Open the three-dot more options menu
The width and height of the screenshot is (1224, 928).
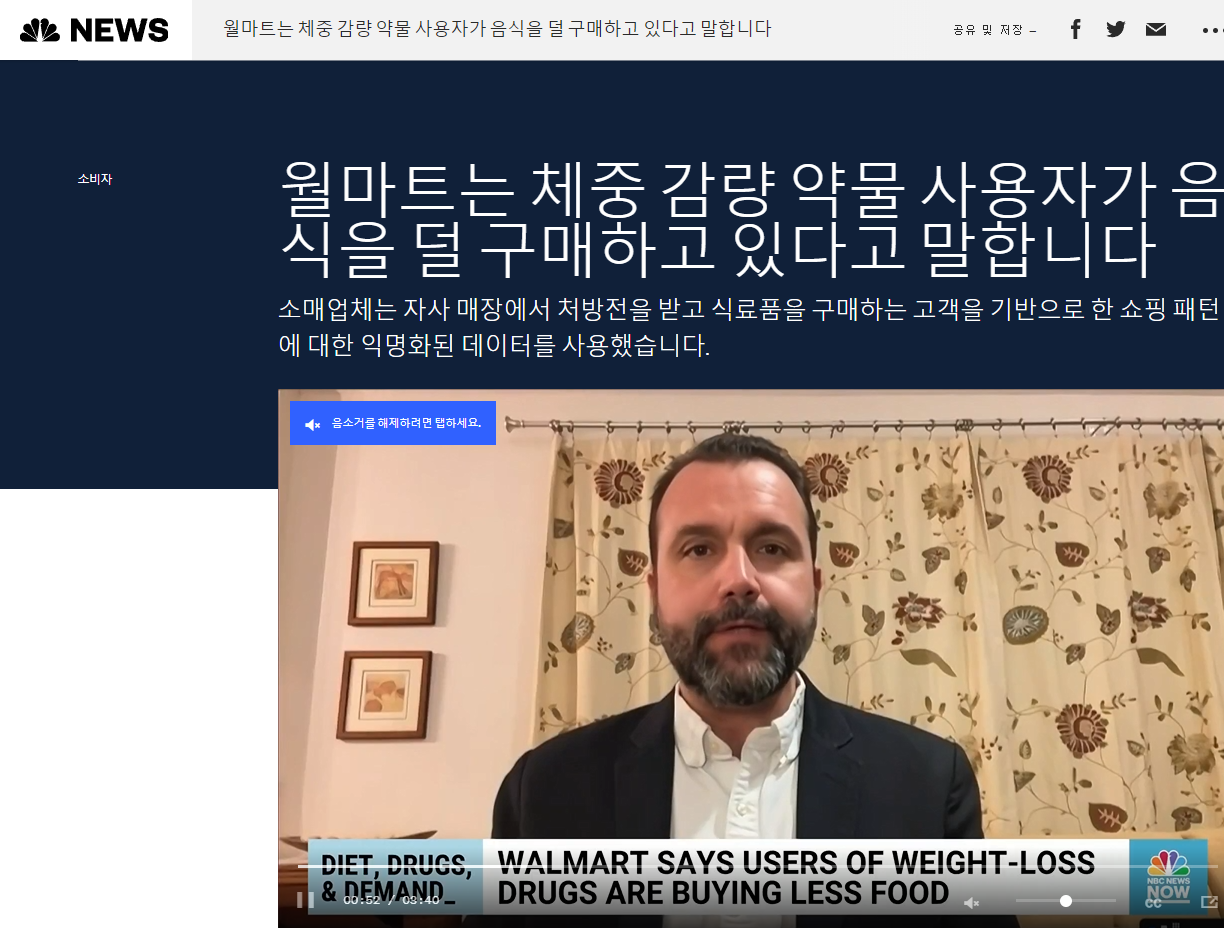(1211, 30)
